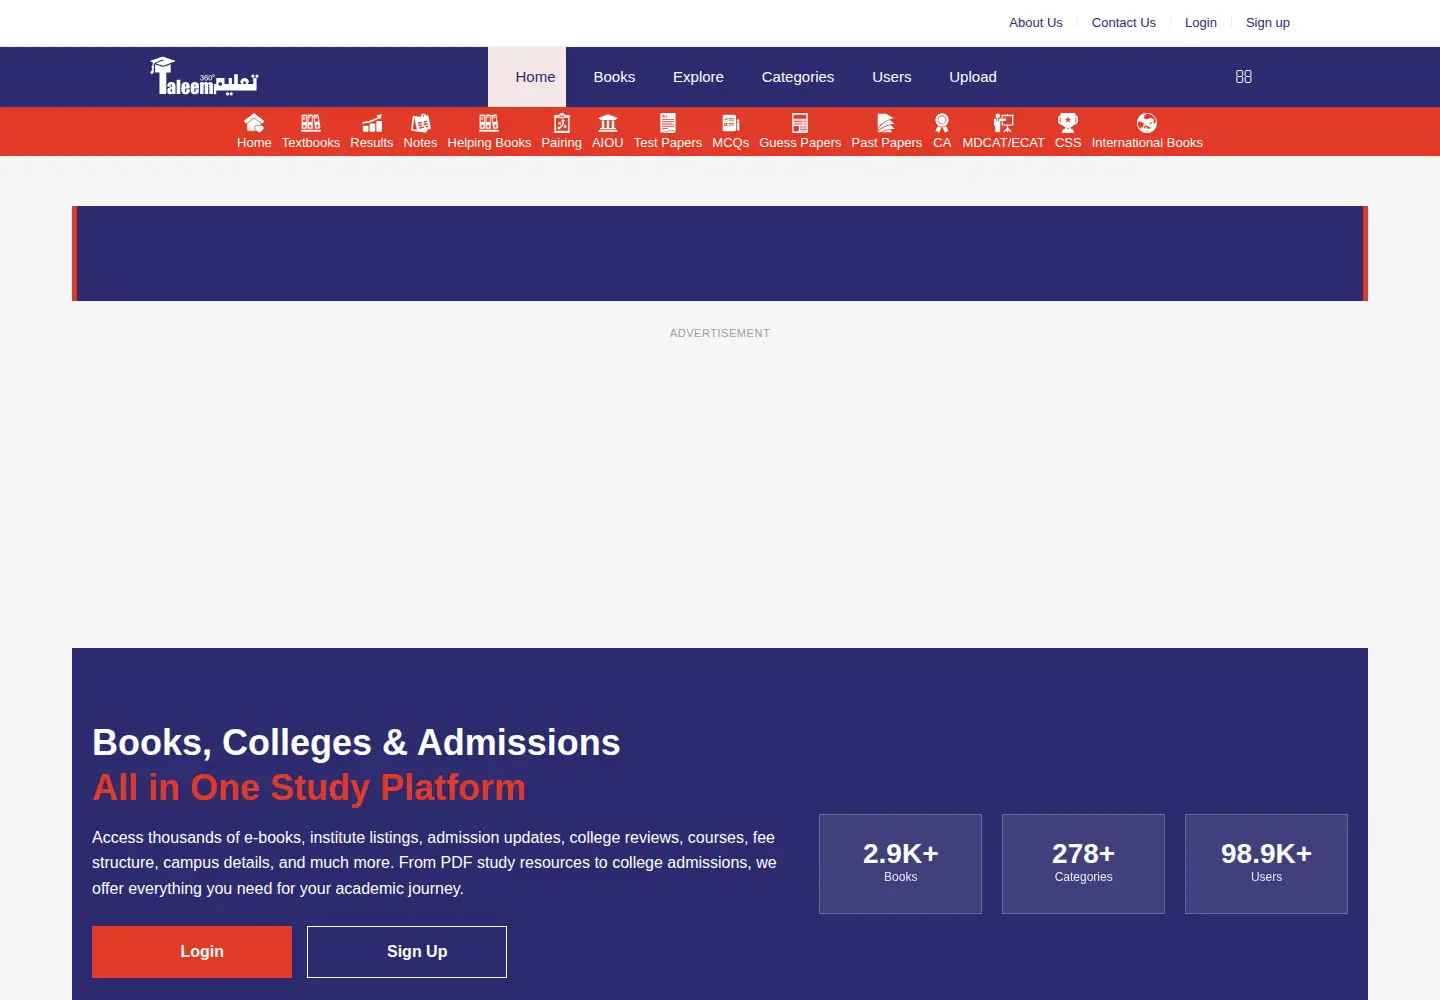1440x1000 pixels.
Task: Click the MDCAT/ECAT label
Action: [x=1003, y=143]
